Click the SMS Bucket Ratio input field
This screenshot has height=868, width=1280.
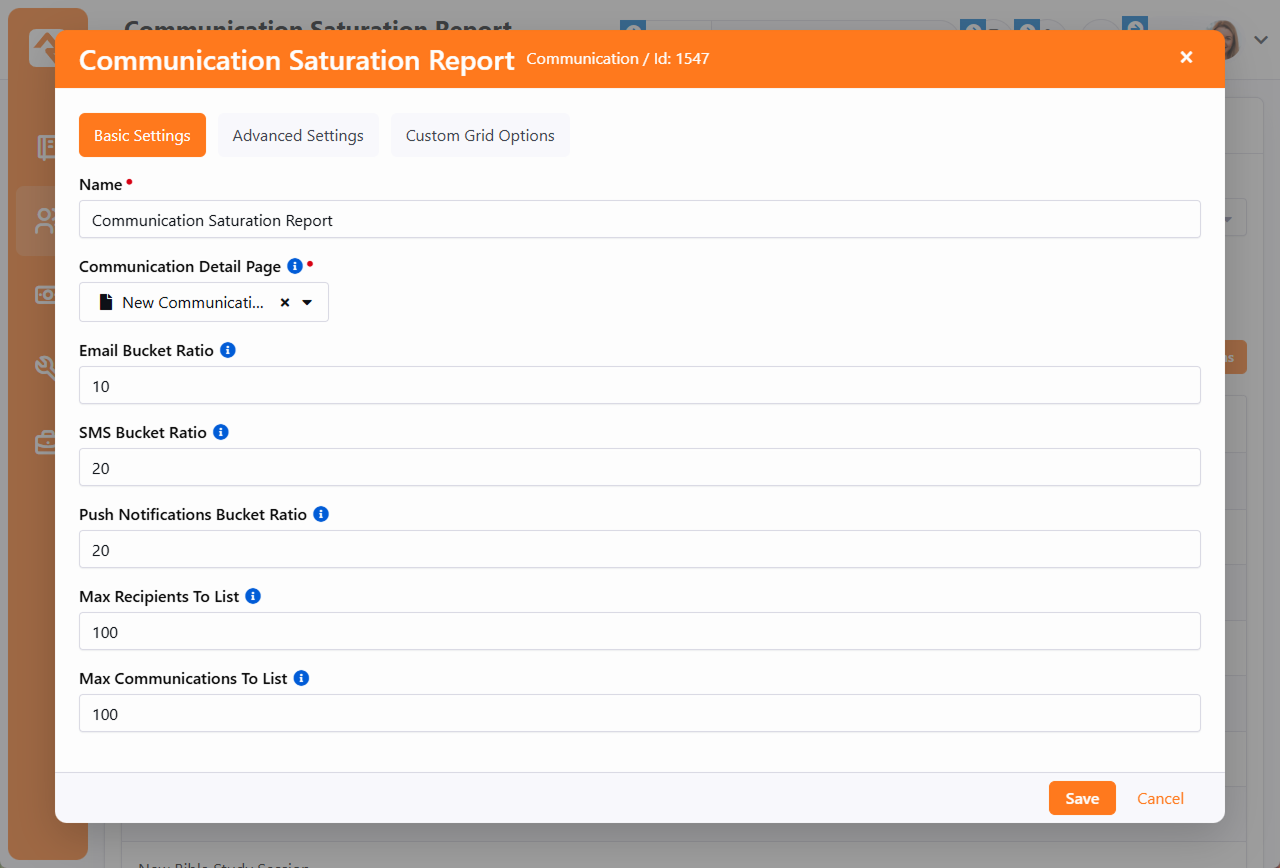(640, 467)
